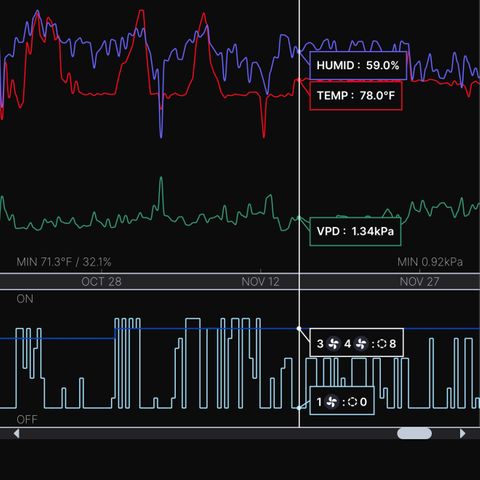
Task: Click the HUMID: 59.0% tooltip
Action: [x=358, y=65]
